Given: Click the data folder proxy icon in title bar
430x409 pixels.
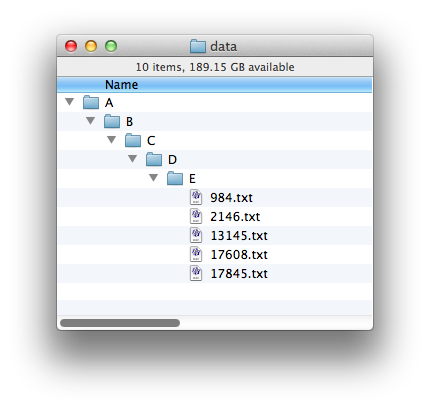Looking at the screenshot, I should (x=198, y=46).
